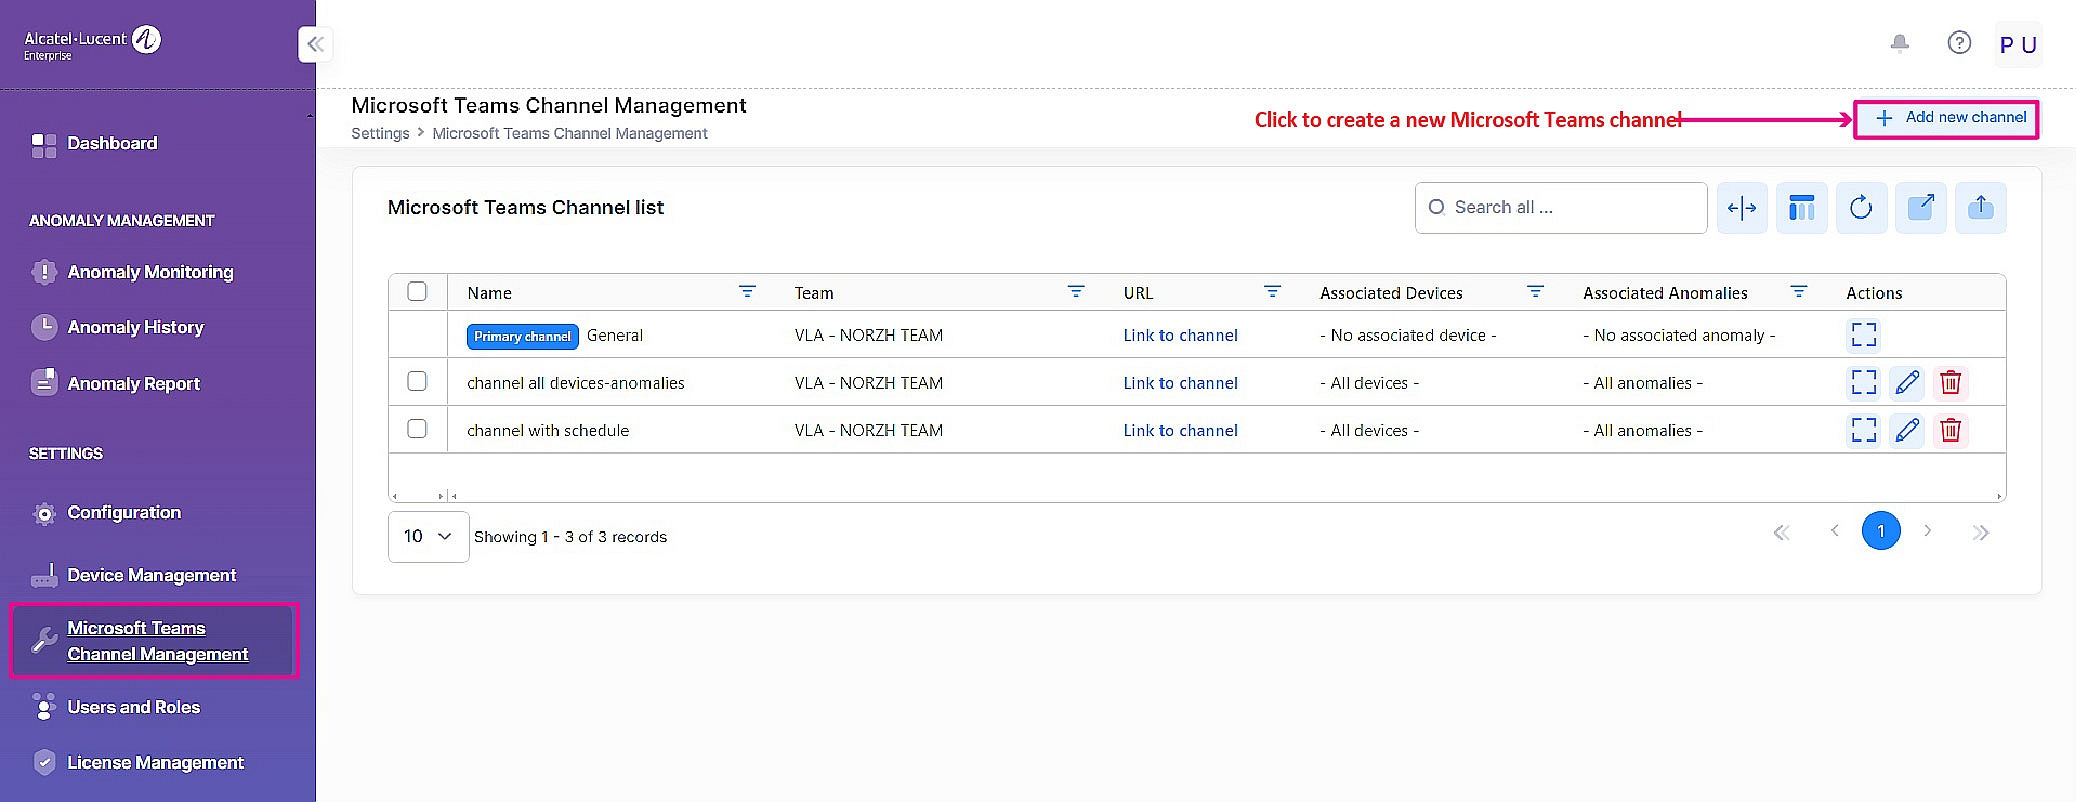Select the 'channel with schedule' row checkbox
This screenshot has width=2078, height=802.
(x=417, y=429)
